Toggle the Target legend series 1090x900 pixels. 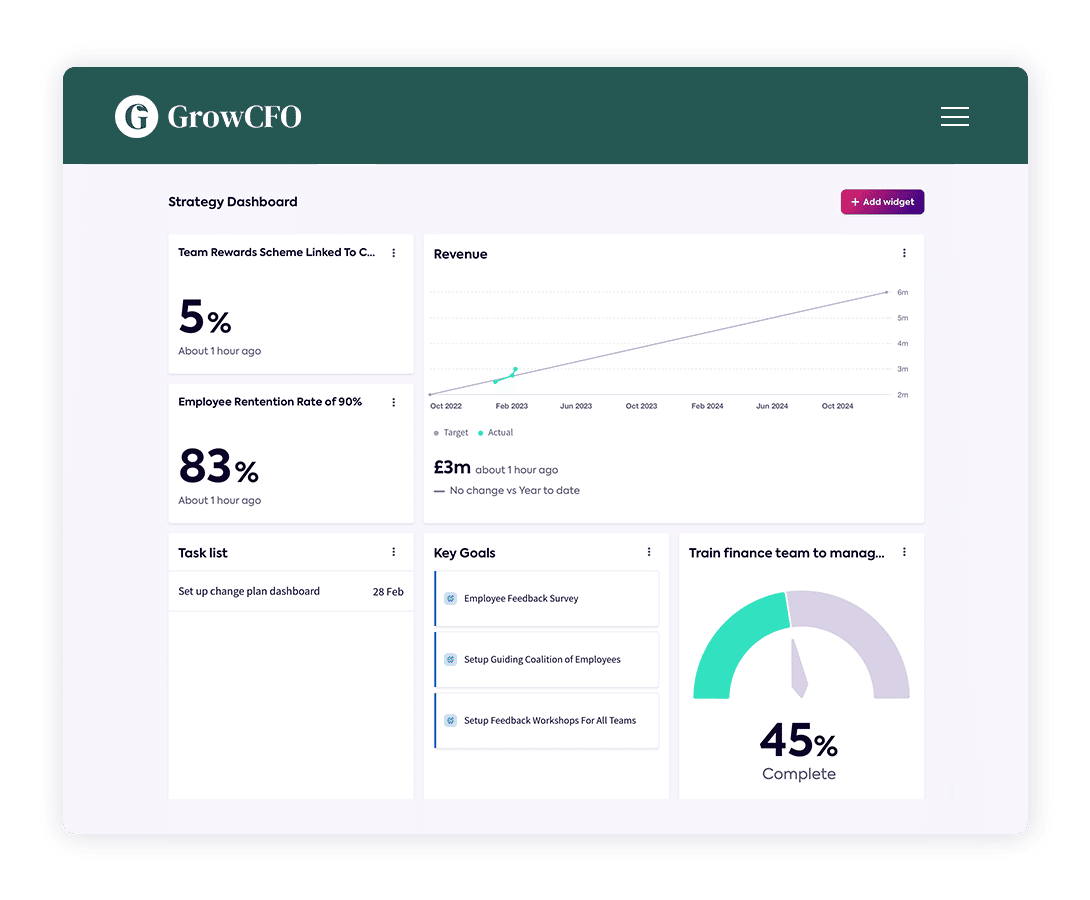click(x=450, y=432)
